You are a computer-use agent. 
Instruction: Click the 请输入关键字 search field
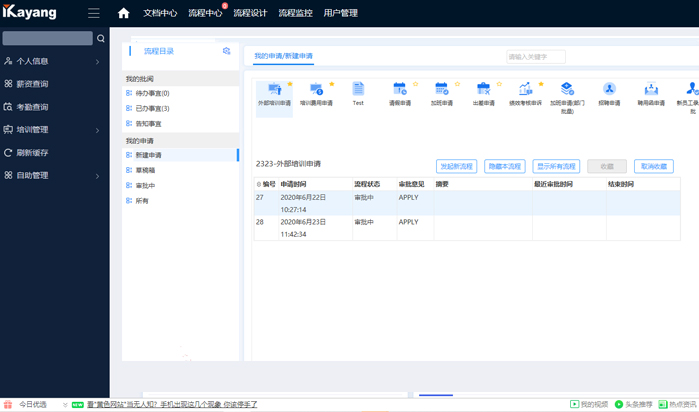point(535,57)
